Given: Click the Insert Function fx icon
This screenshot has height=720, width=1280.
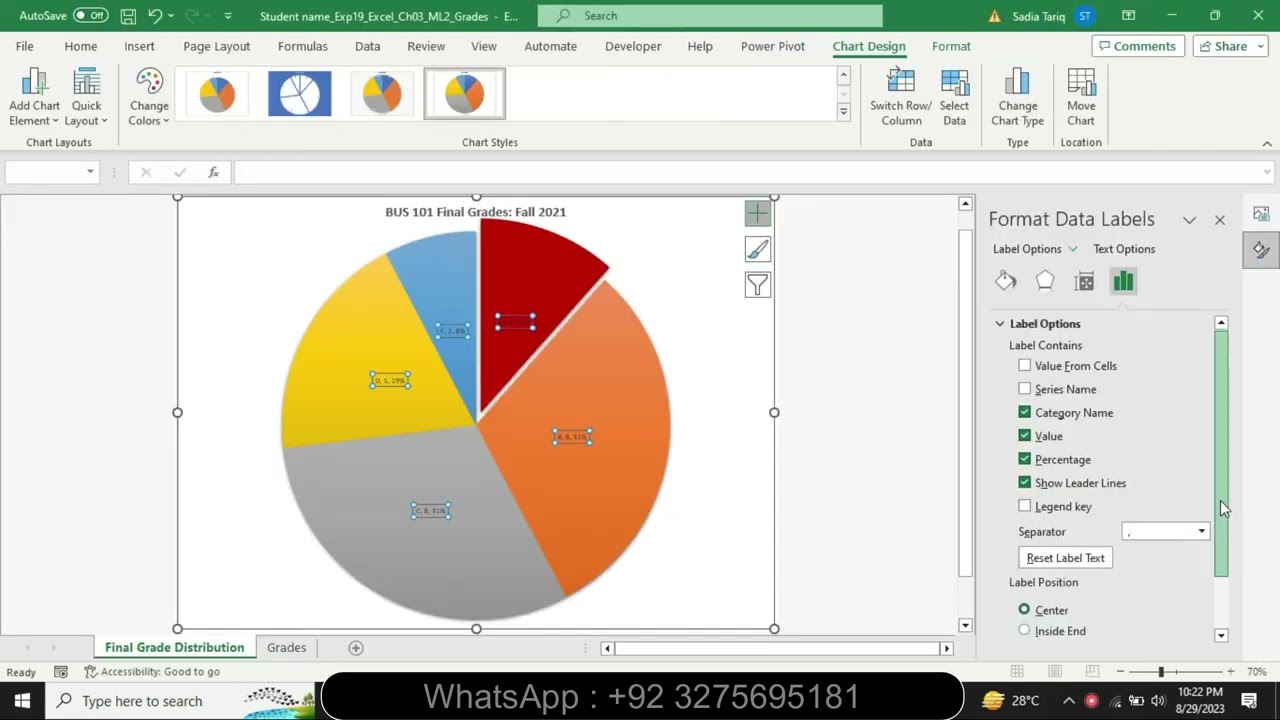Looking at the screenshot, I should [213, 172].
